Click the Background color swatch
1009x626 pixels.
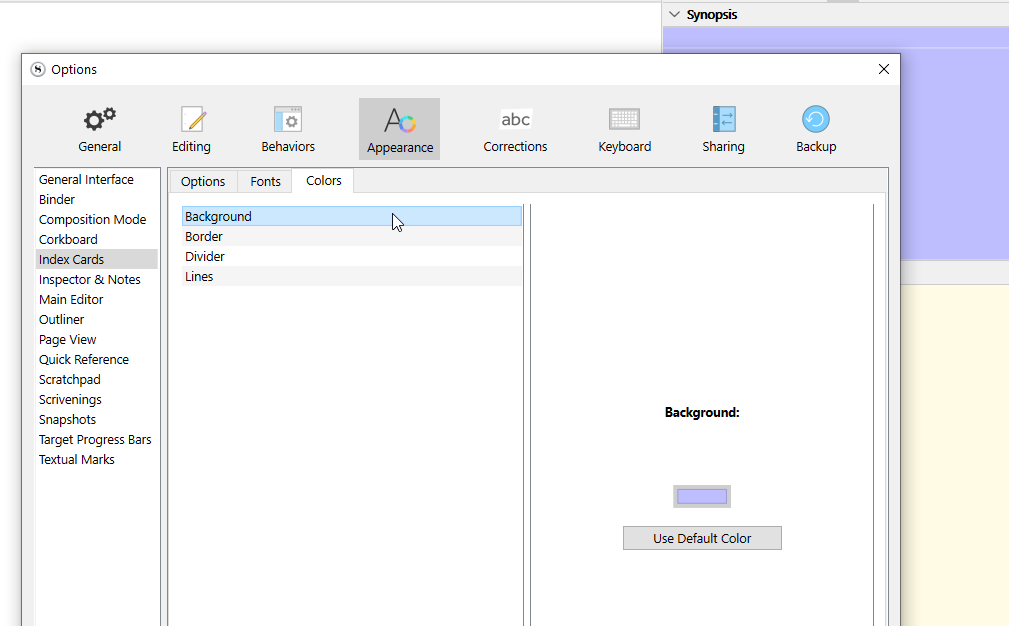click(701, 496)
